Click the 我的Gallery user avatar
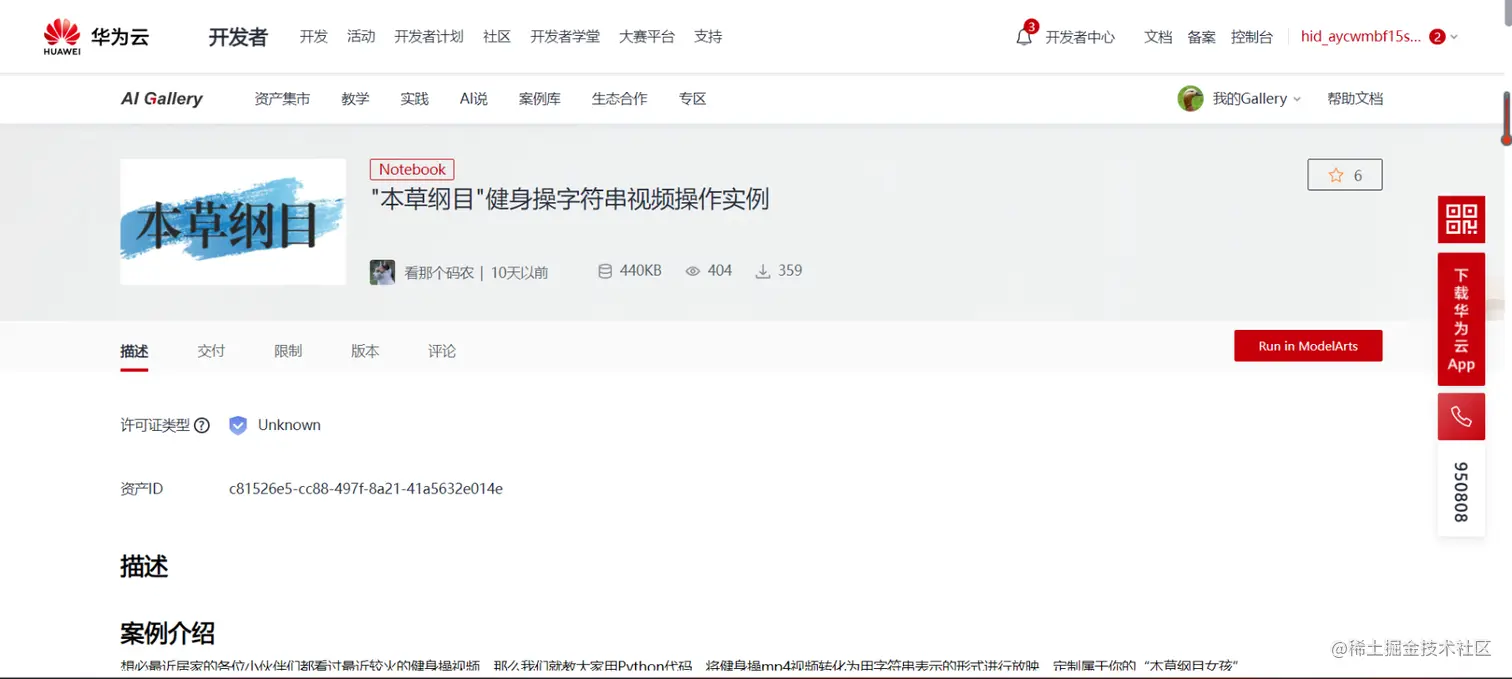The height and width of the screenshot is (679, 1512). point(1190,98)
